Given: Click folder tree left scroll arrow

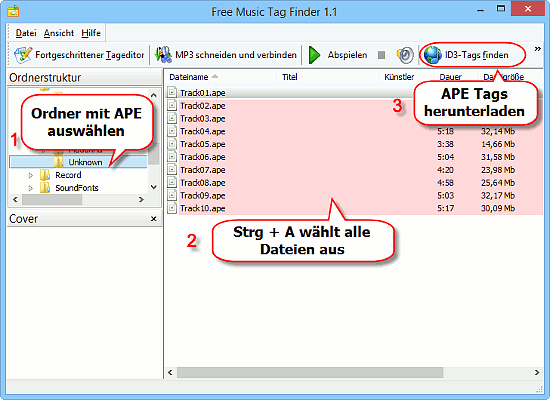Looking at the screenshot, I should (x=15, y=200).
